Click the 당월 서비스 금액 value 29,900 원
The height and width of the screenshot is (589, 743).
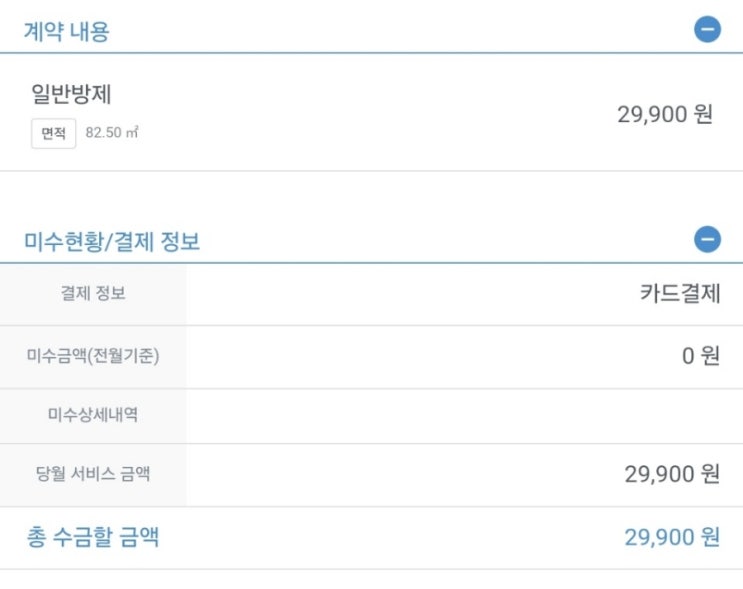(x=672, y=474)
